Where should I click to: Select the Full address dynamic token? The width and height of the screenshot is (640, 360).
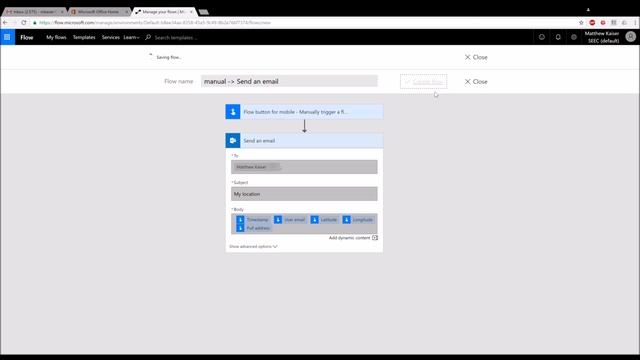coord(254,228)
